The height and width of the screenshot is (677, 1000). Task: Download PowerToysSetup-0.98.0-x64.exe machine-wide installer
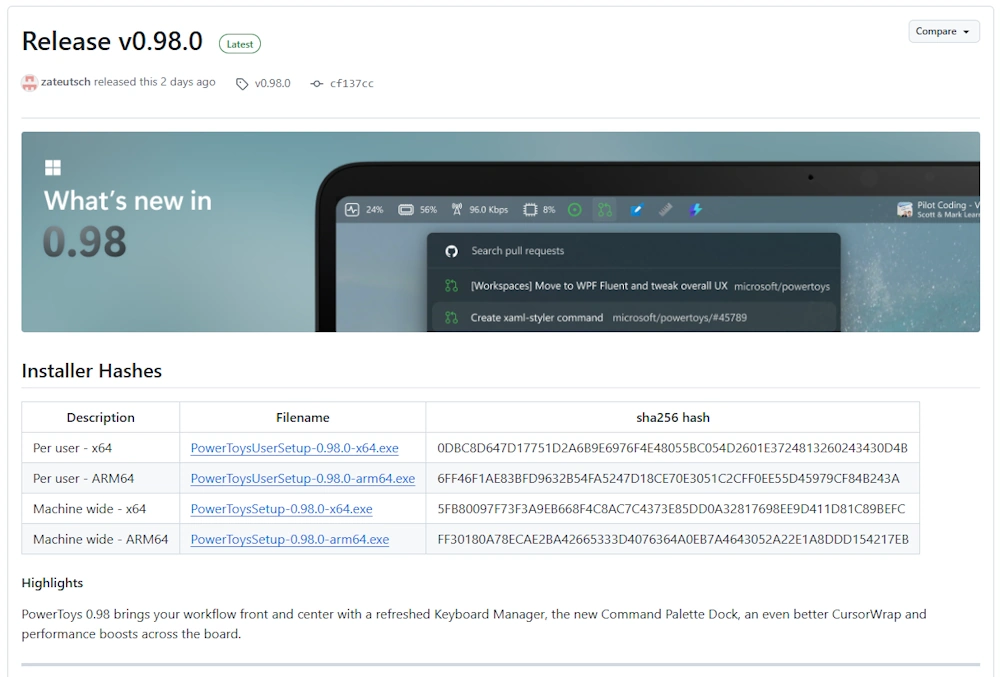pyautogui.click(x=281, y=509)
